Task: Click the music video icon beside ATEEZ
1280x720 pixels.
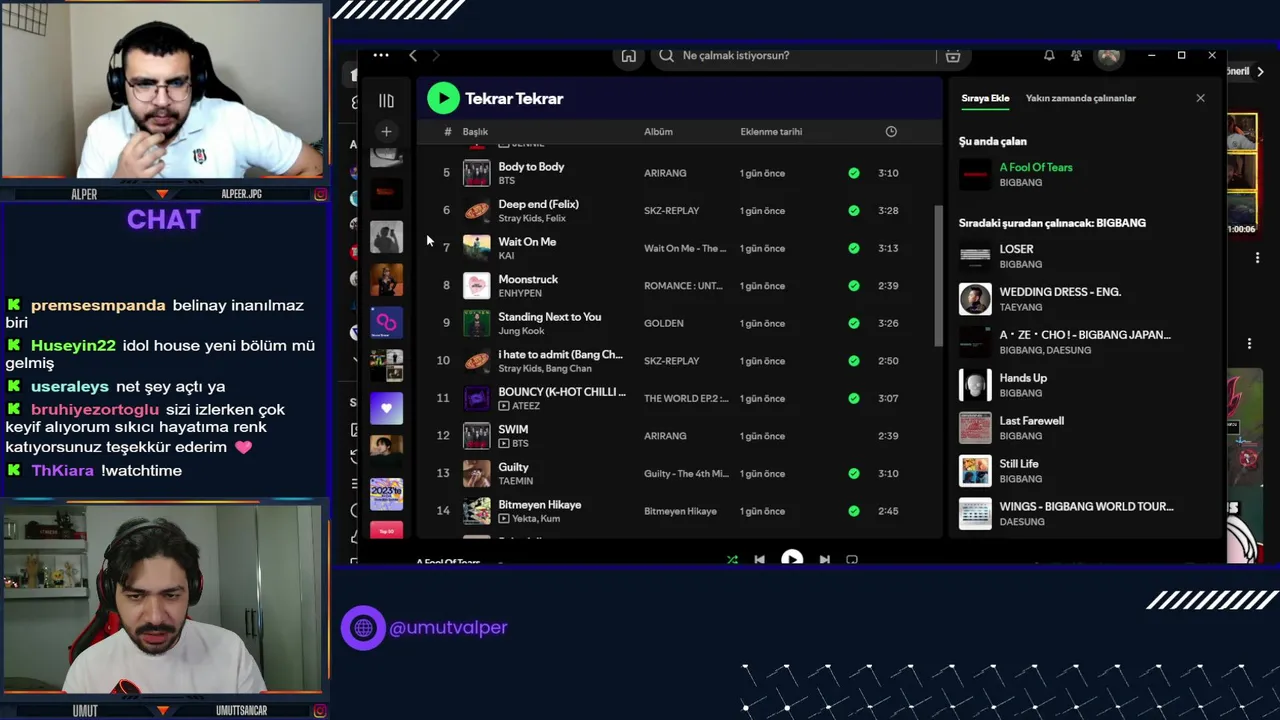Action: pos(504,406)
